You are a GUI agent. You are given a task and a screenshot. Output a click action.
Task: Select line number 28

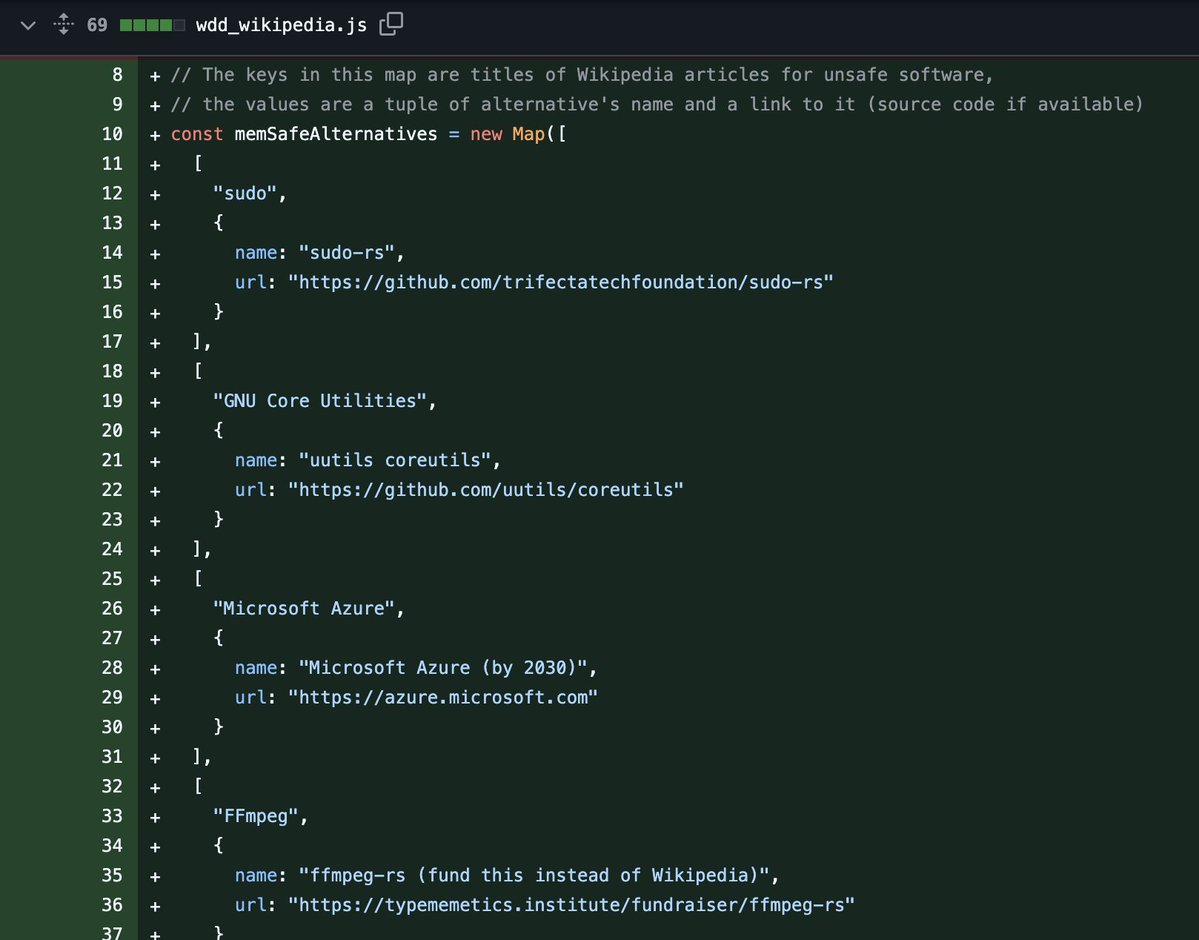(112, 668)
